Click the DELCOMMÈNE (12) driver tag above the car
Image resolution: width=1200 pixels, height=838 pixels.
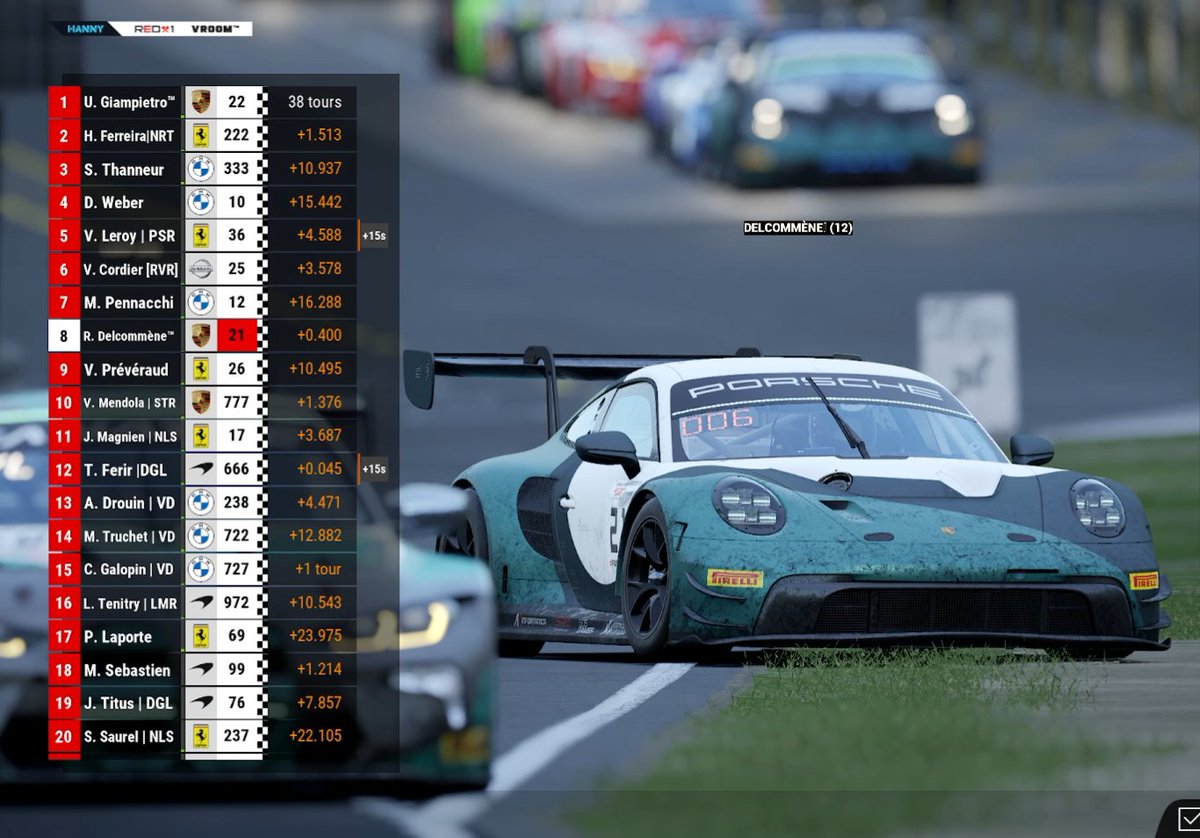(798, 228)
